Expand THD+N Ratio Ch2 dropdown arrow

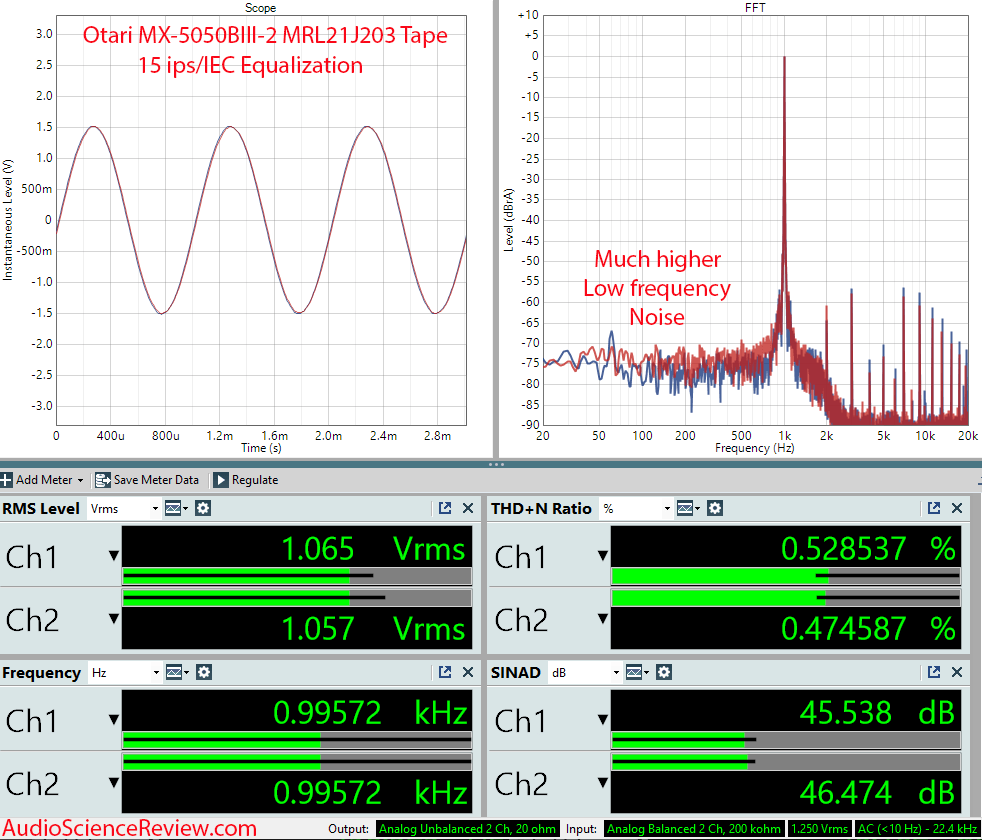602,618
